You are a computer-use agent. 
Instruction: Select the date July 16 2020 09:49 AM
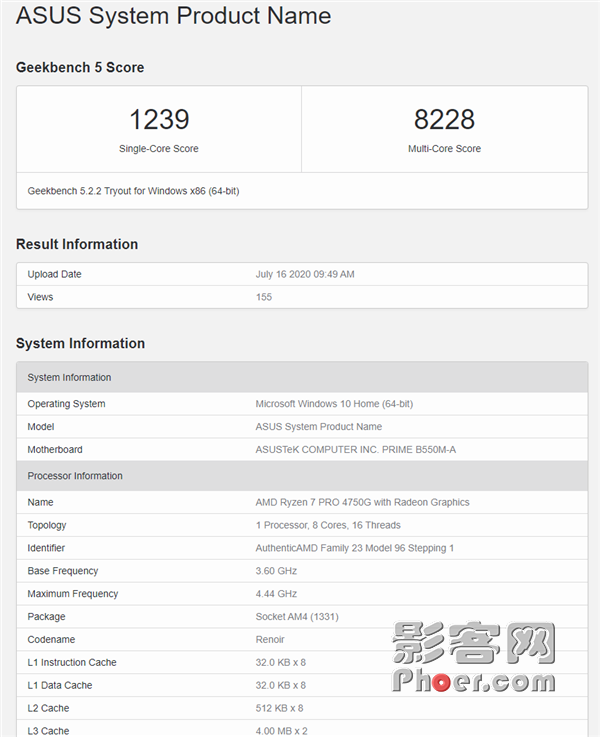(x=305, y=274)
